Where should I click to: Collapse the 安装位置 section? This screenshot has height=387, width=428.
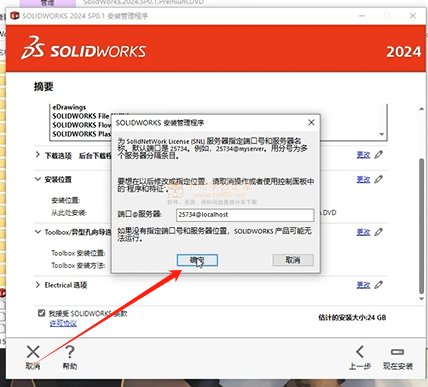pyautogui.click(x=38, y=179)
